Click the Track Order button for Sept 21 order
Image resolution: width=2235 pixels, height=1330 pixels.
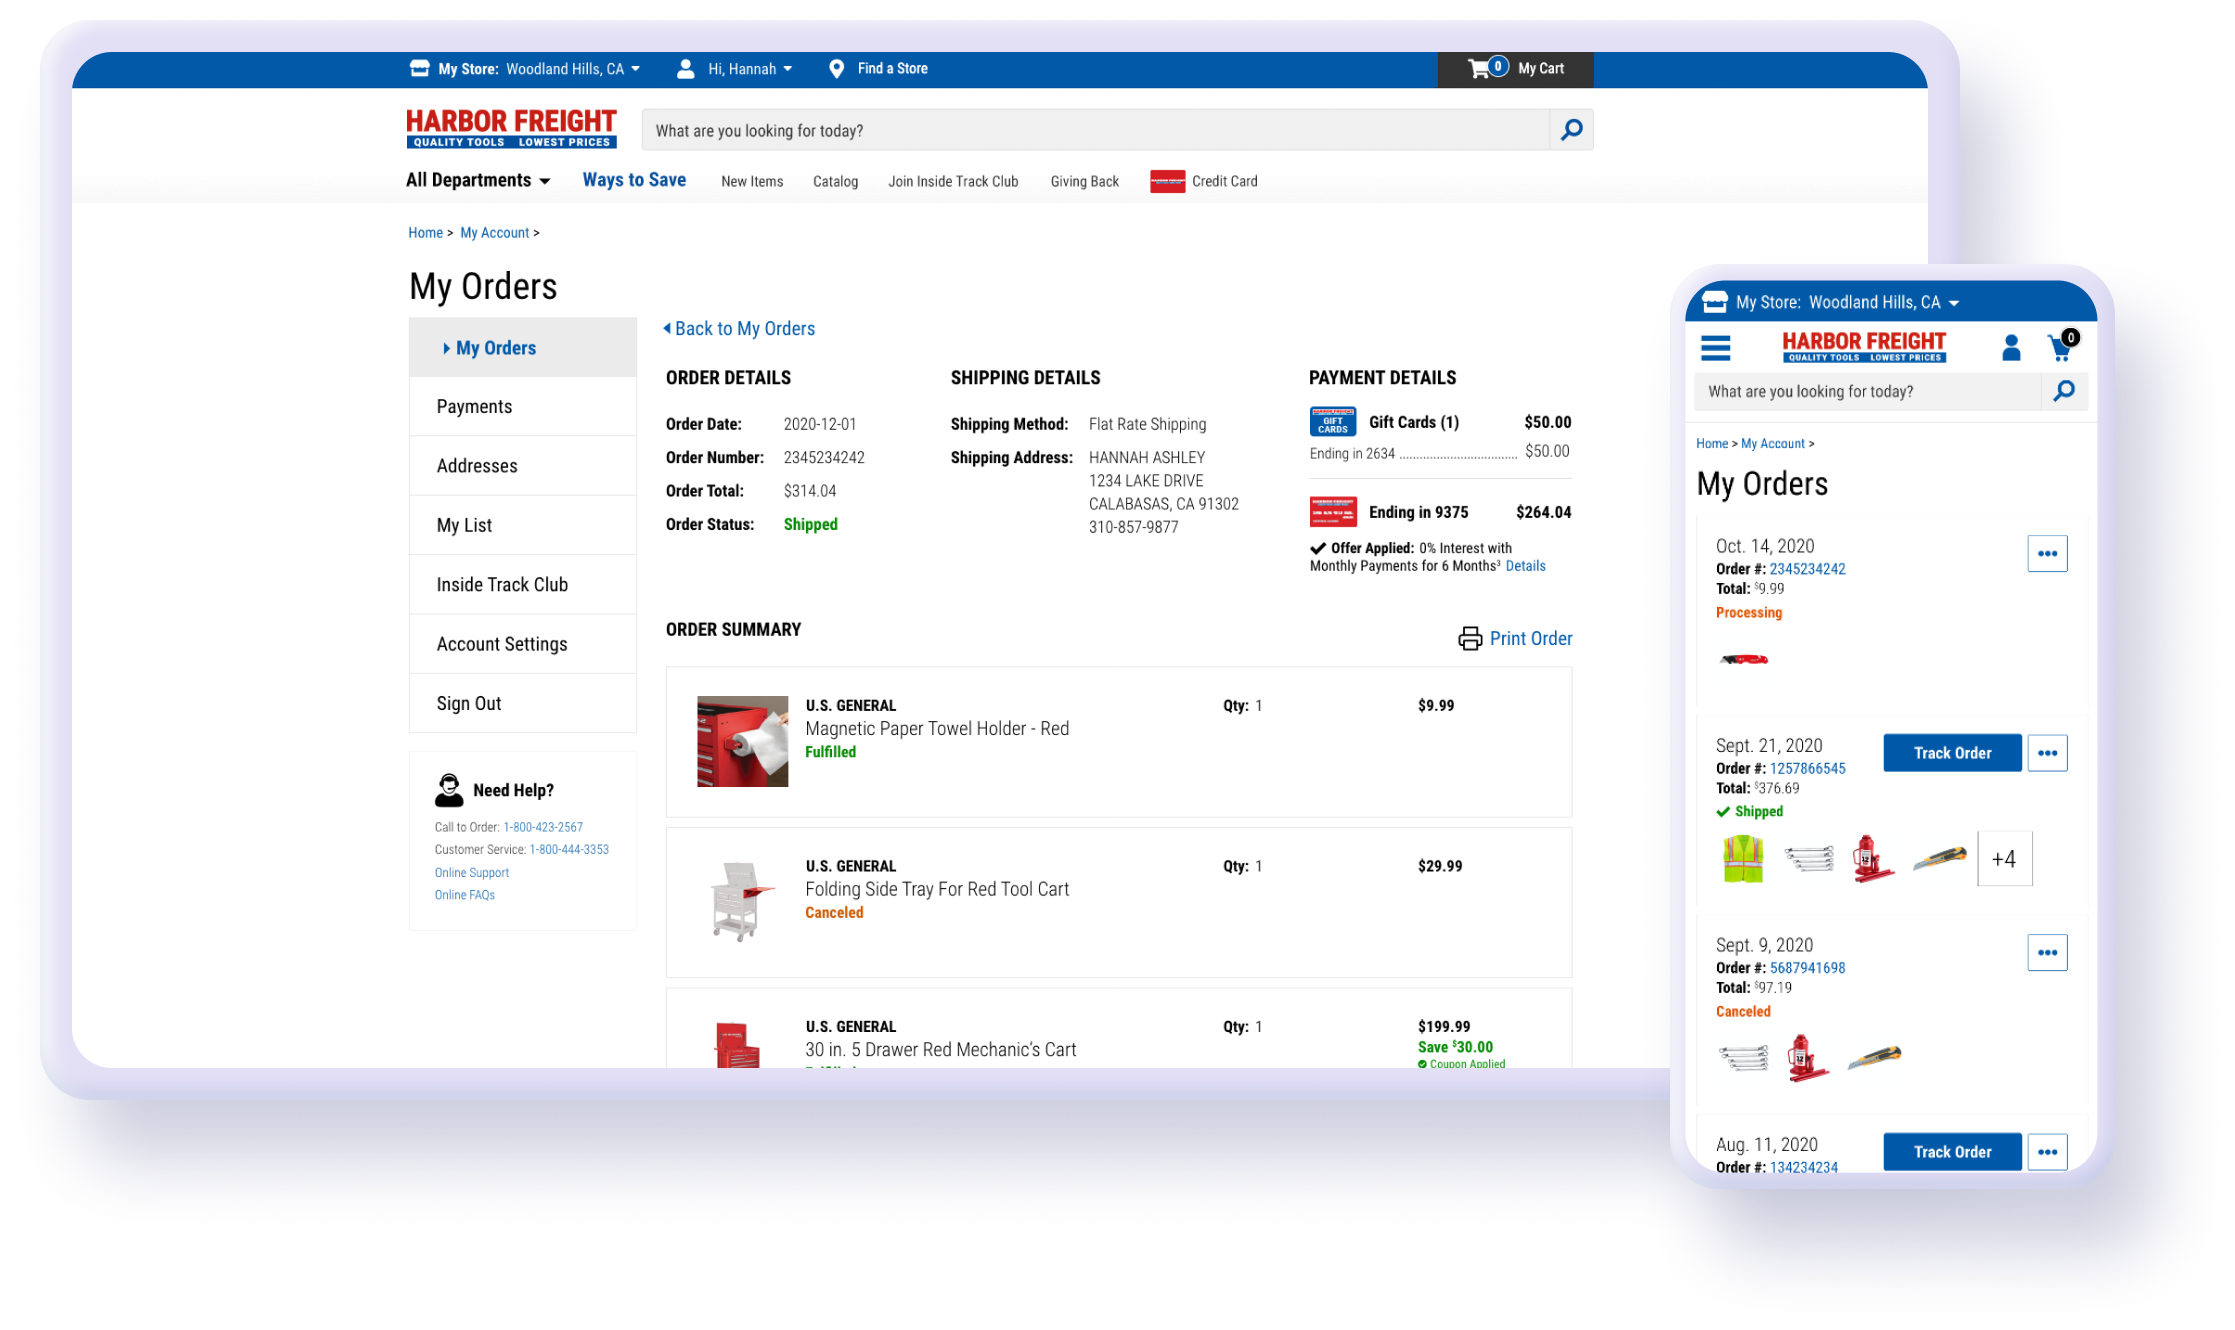pos(1952,752)
